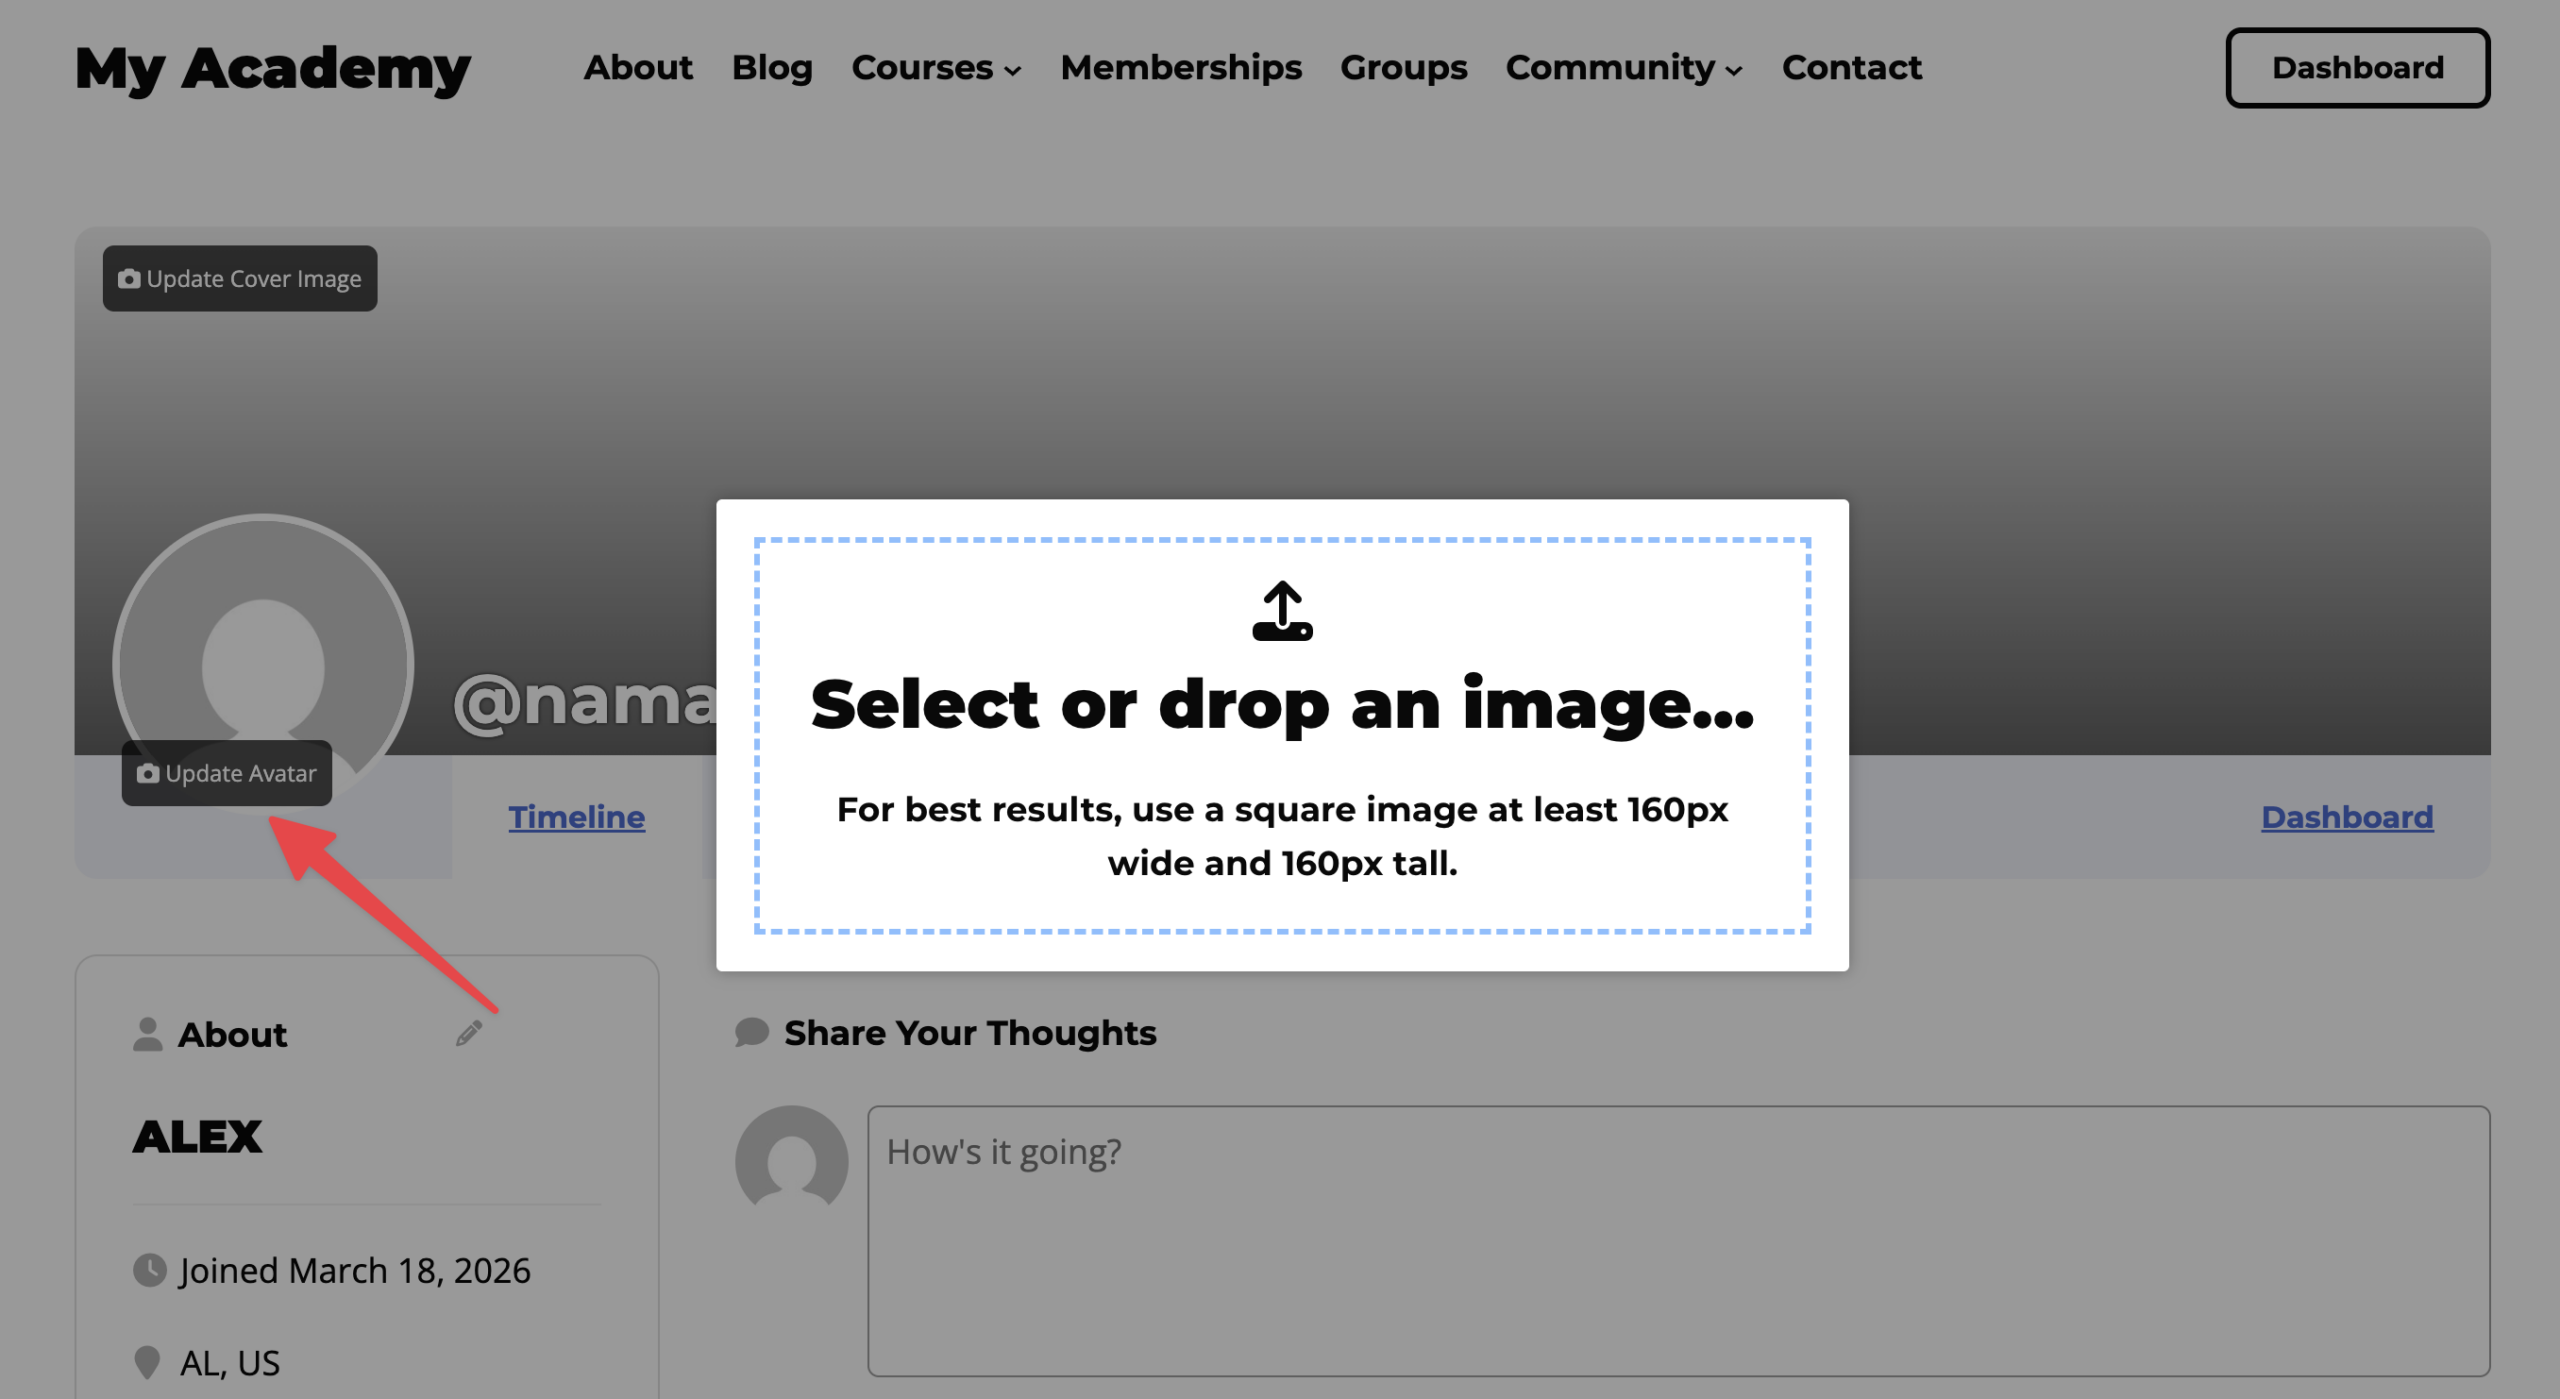Click the camera icon on Update Avatar
The image size is (2560, 1399).
[x=148, y=773]
